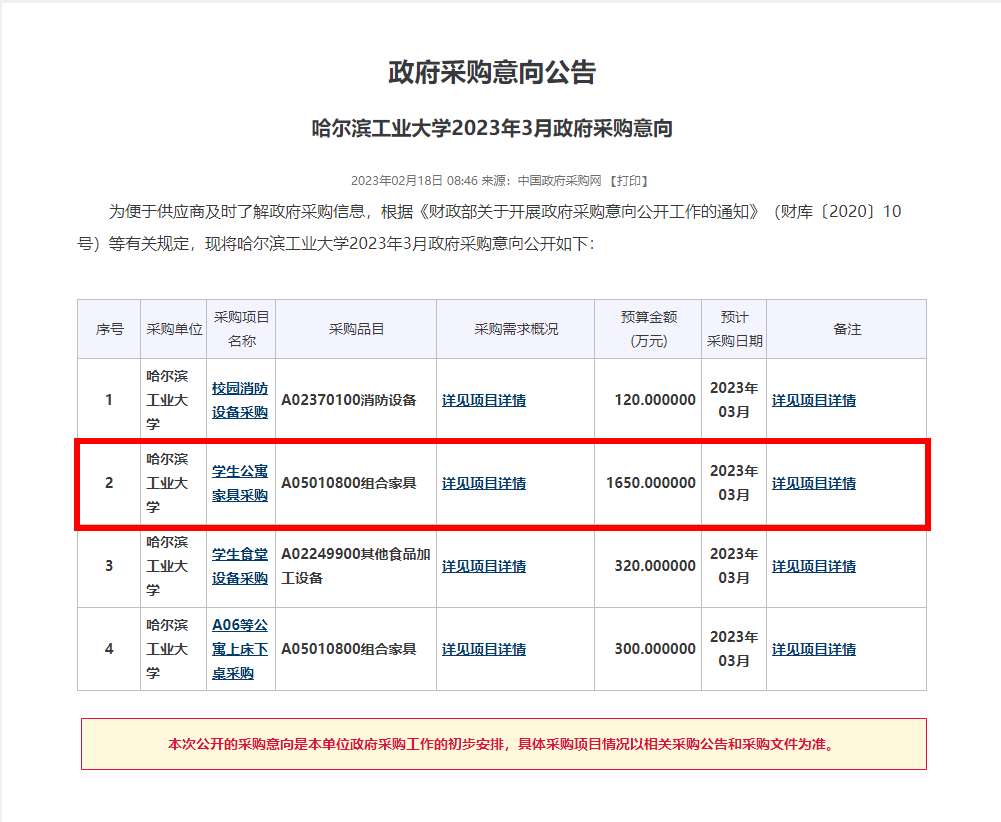Screen dimensions: 1001x822
Task: Click the 【打印】 print link
Action: coord(629,181)
